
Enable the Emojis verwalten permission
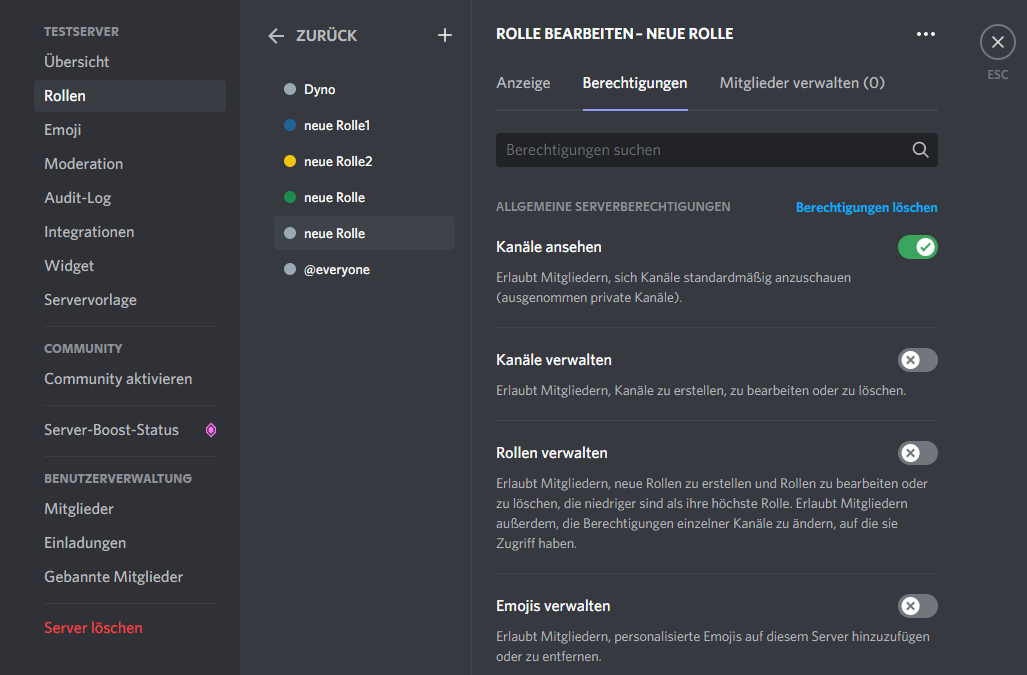[917, 606]
